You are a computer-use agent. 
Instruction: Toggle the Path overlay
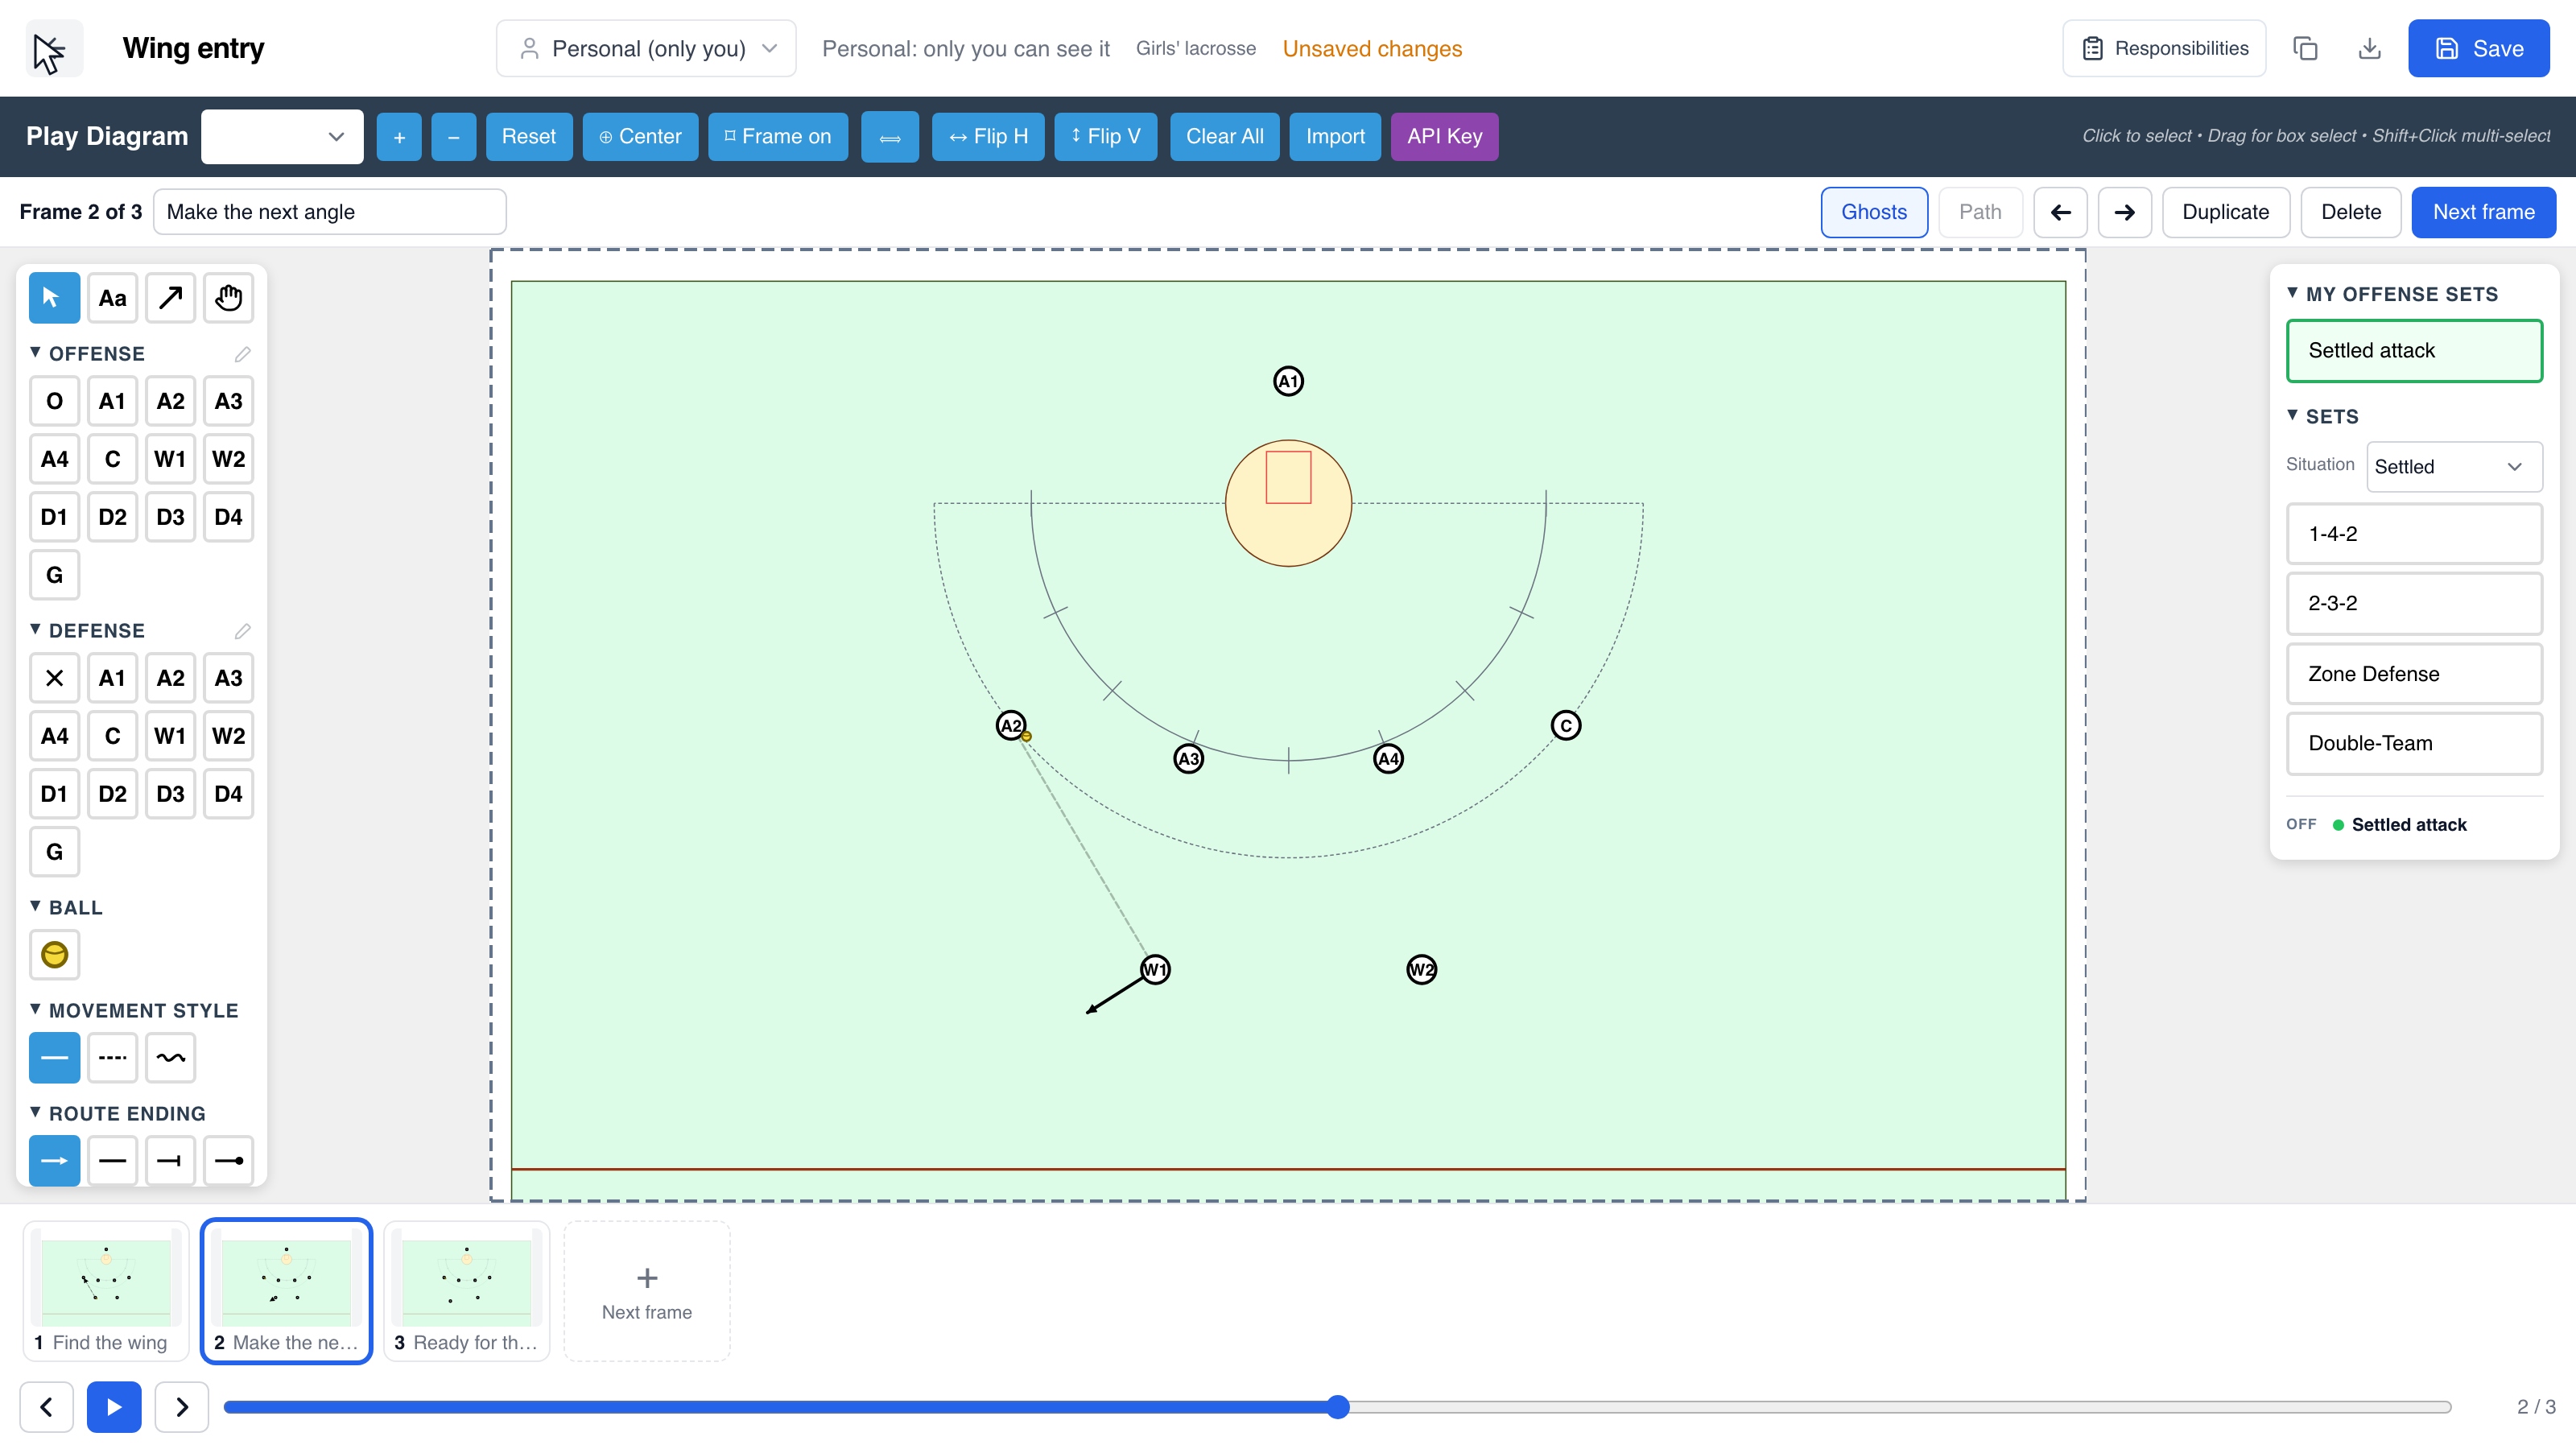coord(1980,212)
